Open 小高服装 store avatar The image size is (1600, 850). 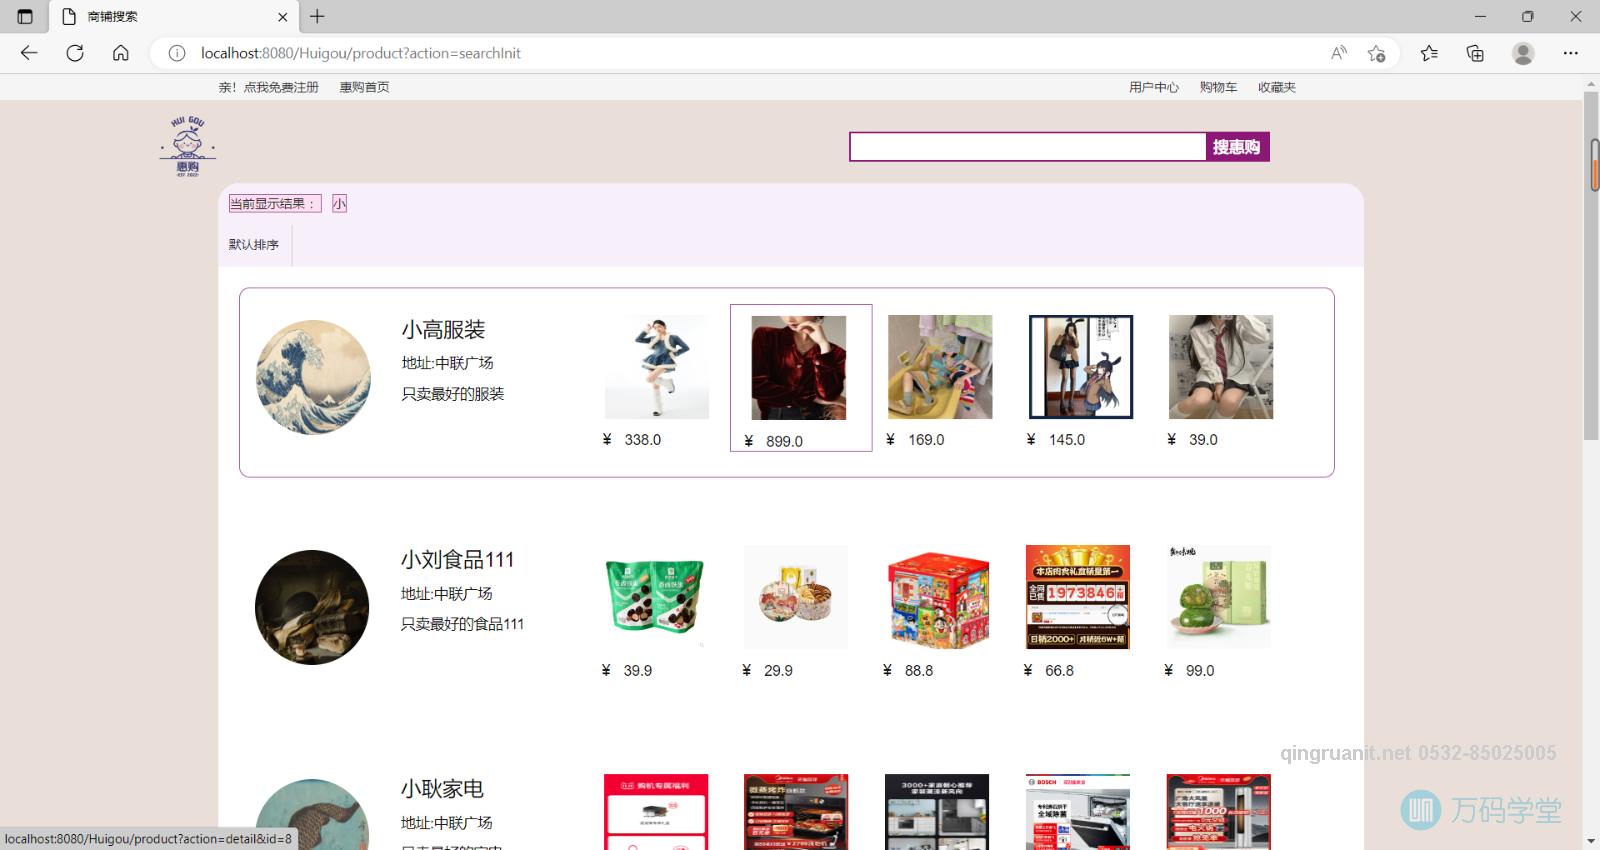(x=313, y=377)
